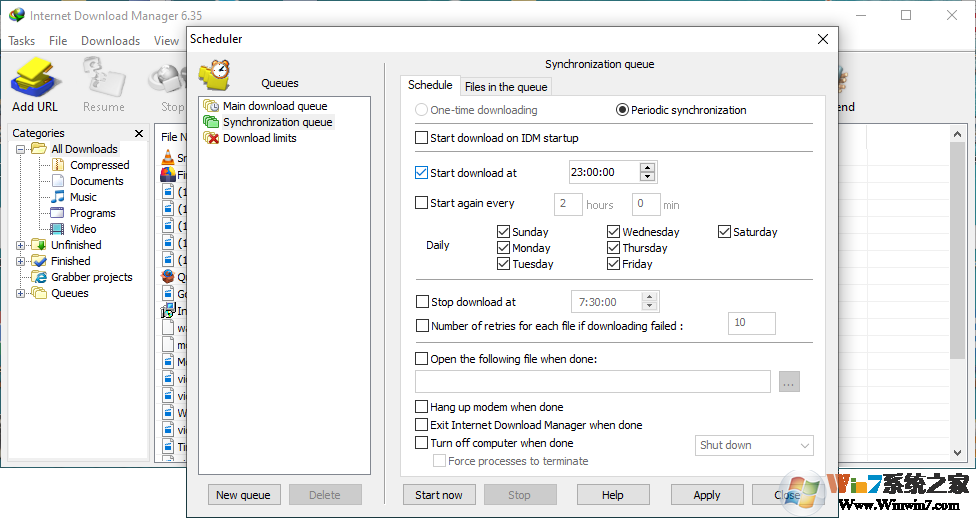Enable Start download on IDM startup
Viewport: 976px width, 519px height.
pos(422,138)
